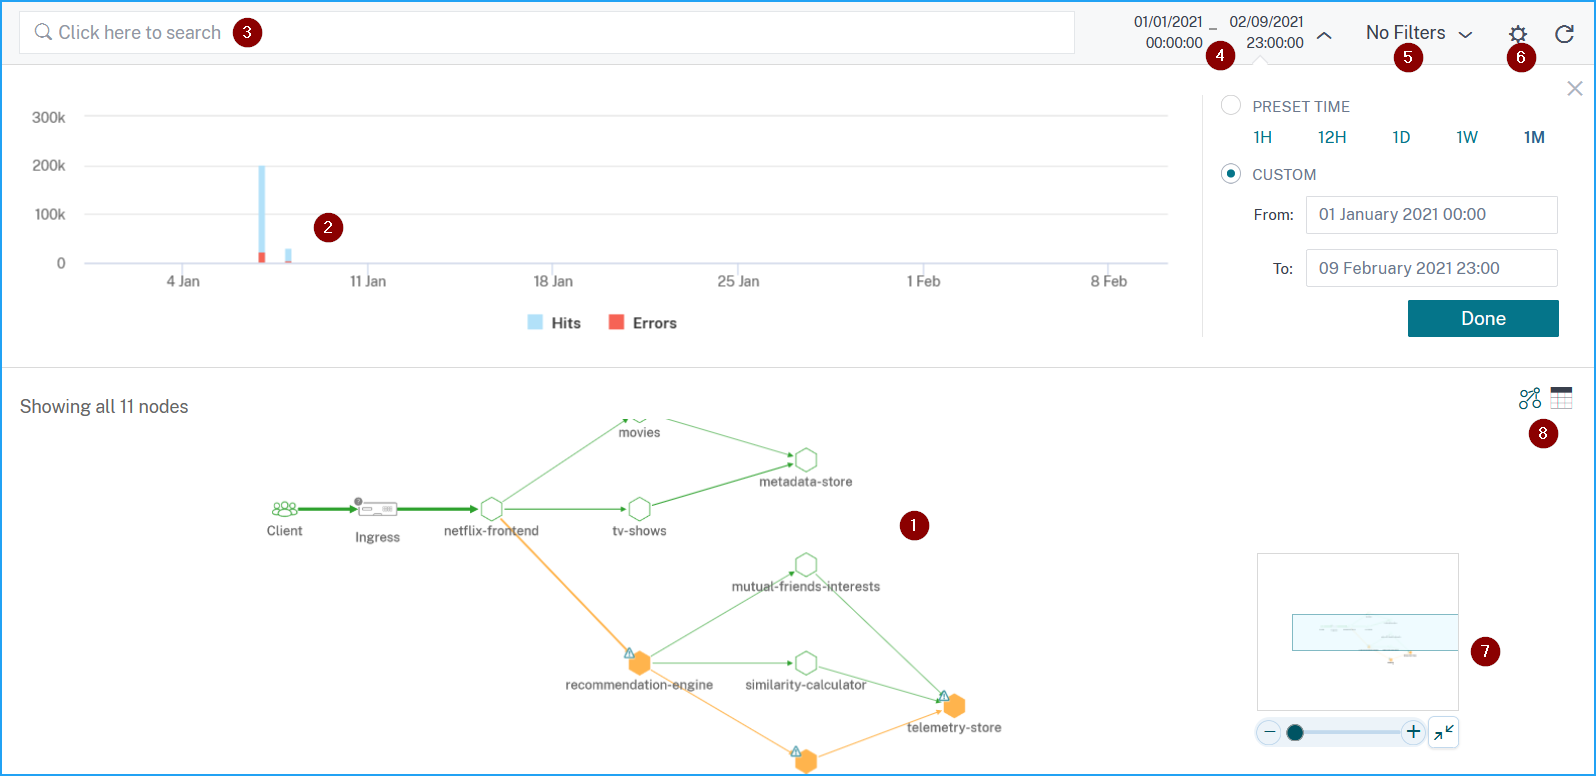This screenshot has height=776, width=1596.
Task: Choose the 1W preset time
Action: 1467,138
